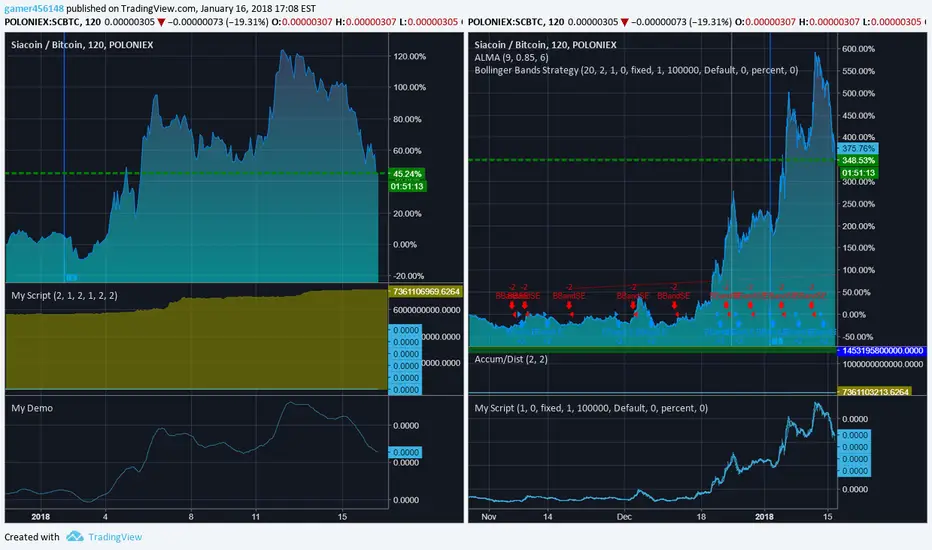
Task: Click the red down arrow in left header
Action: click(160, 22)
